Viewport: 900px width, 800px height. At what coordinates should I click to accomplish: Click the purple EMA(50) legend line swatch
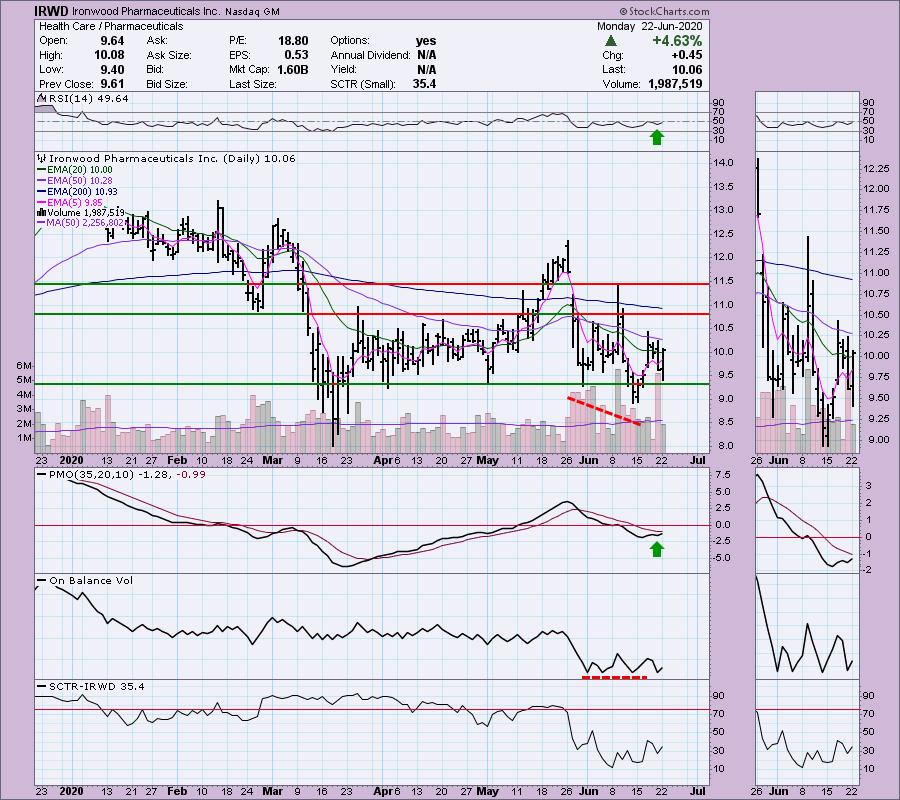[x=41, y=181]
